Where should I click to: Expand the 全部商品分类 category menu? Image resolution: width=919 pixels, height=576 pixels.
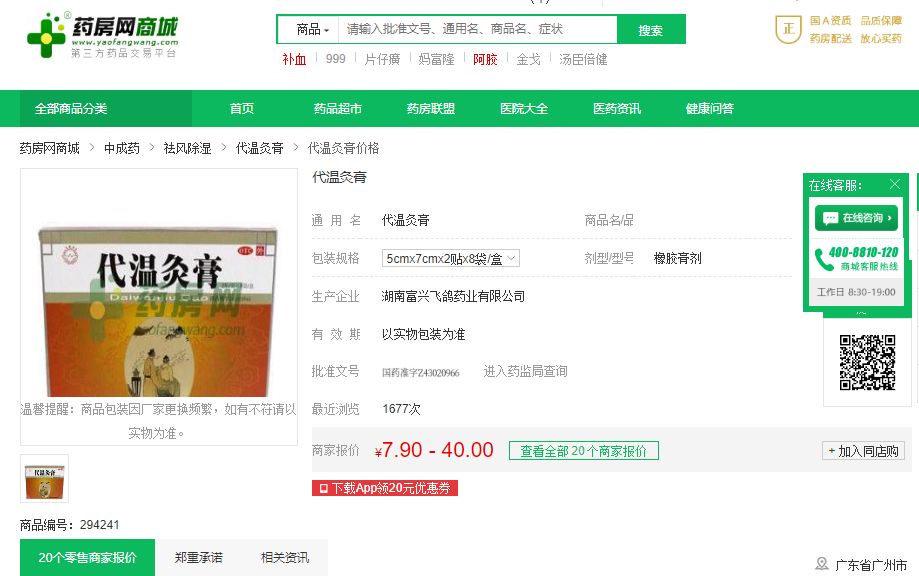(105, 108)
